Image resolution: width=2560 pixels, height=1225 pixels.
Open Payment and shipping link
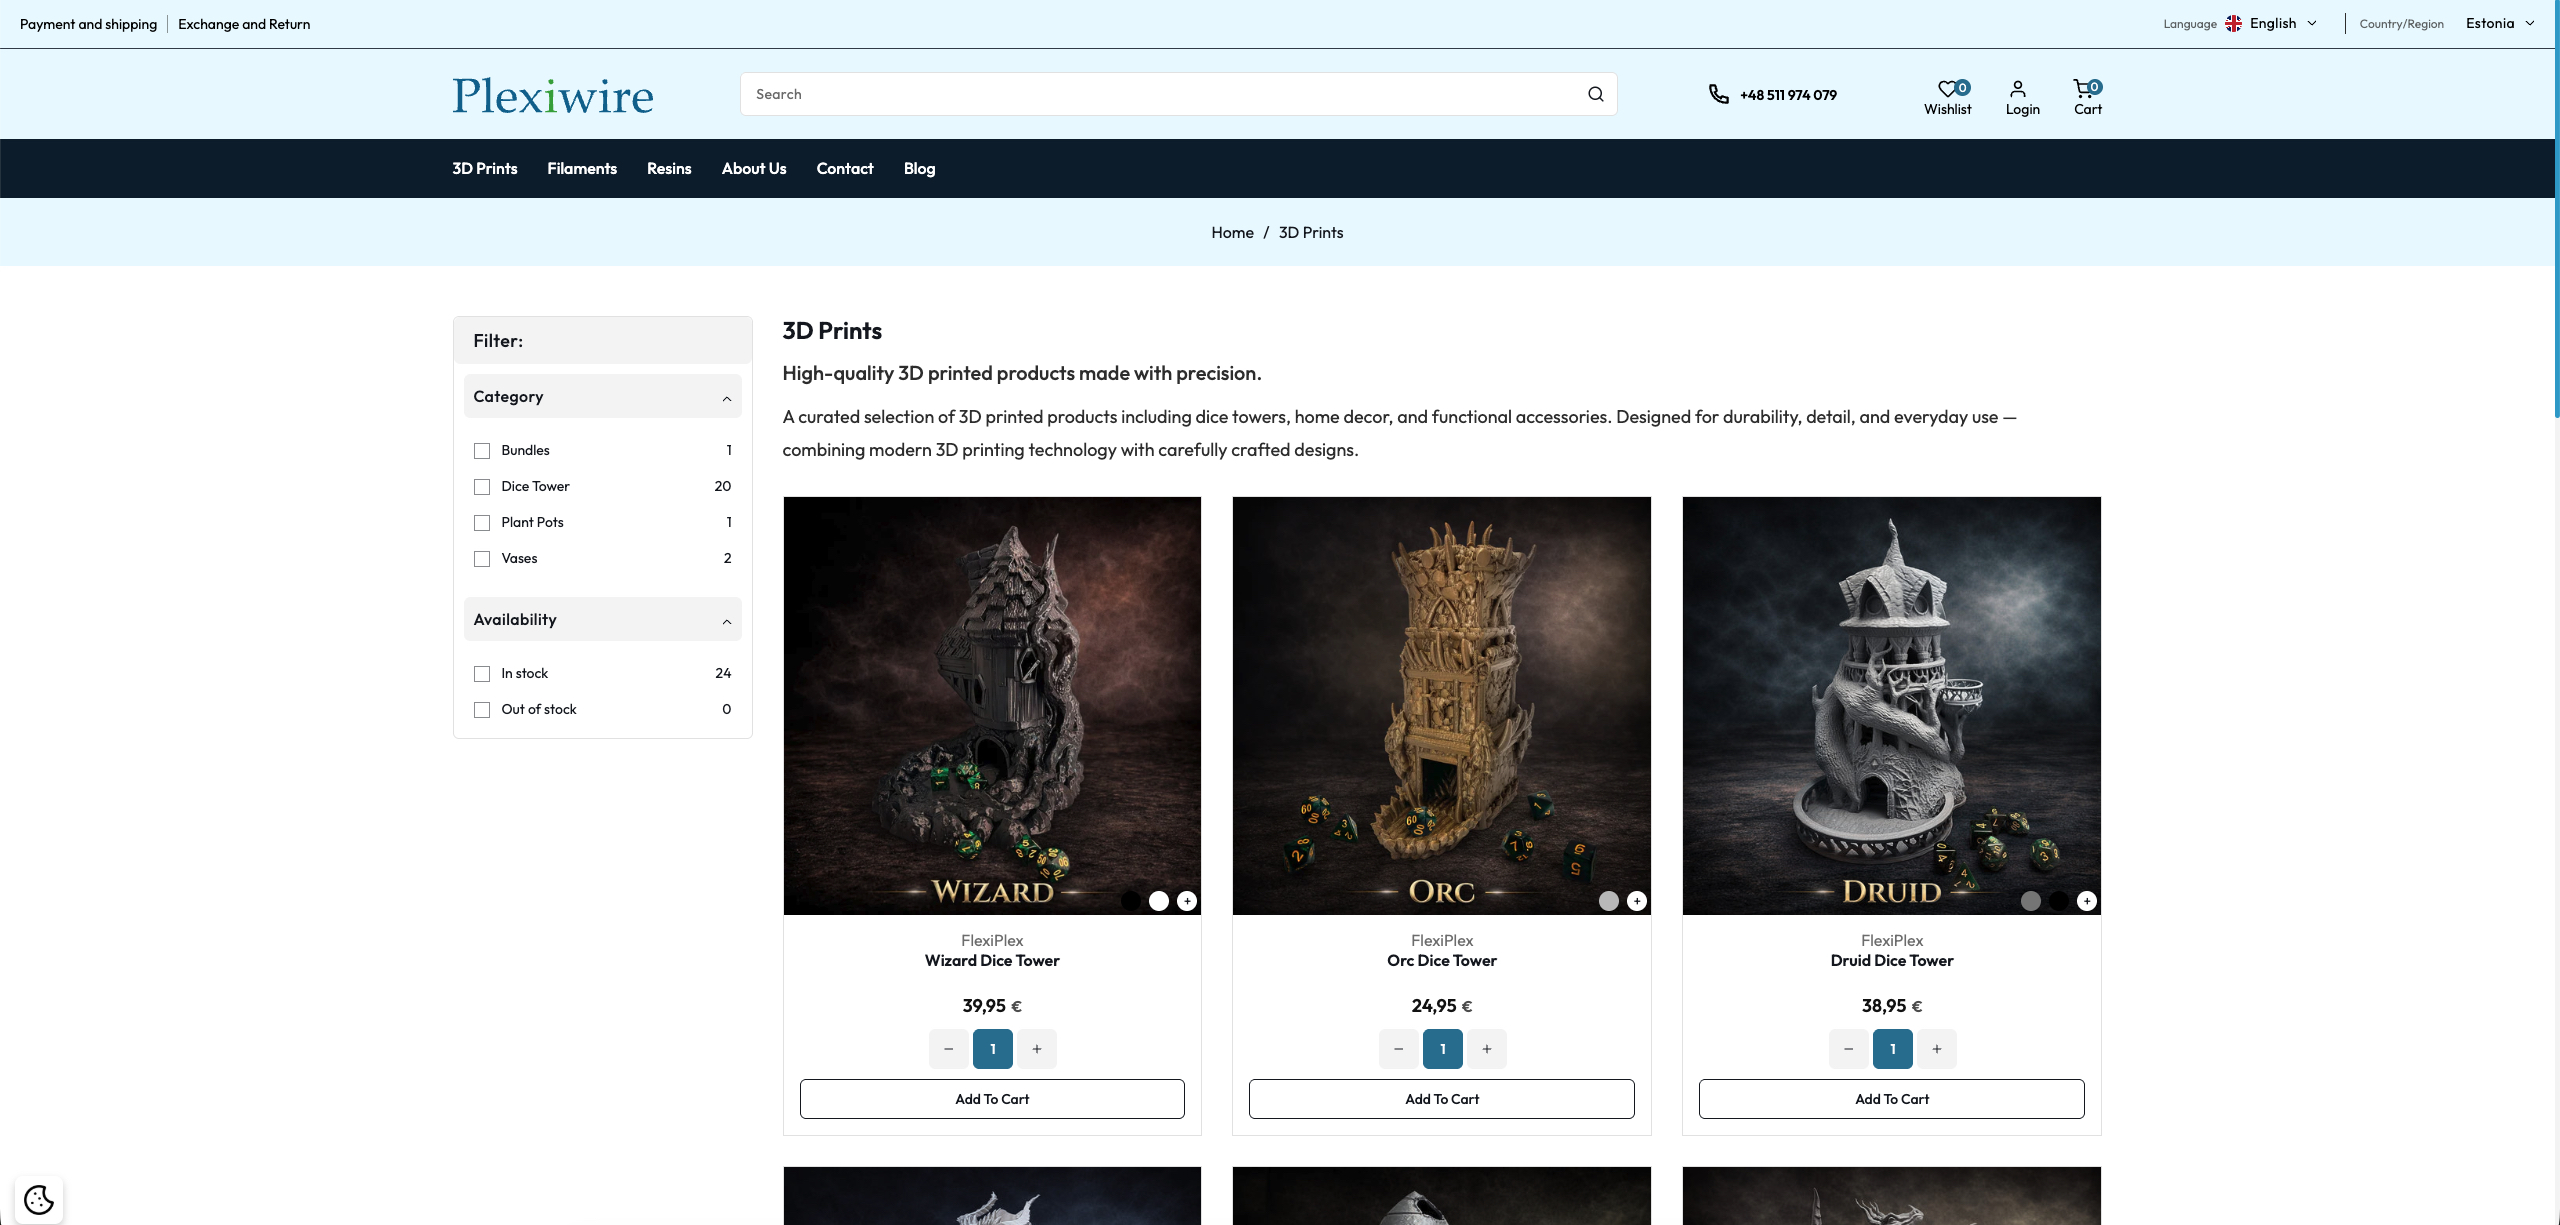coord(88,24)
